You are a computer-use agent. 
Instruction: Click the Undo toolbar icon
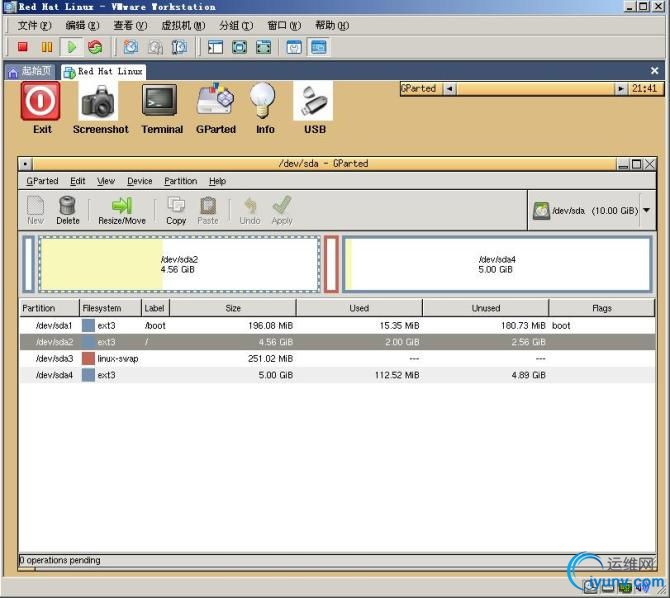click(250, 210)
